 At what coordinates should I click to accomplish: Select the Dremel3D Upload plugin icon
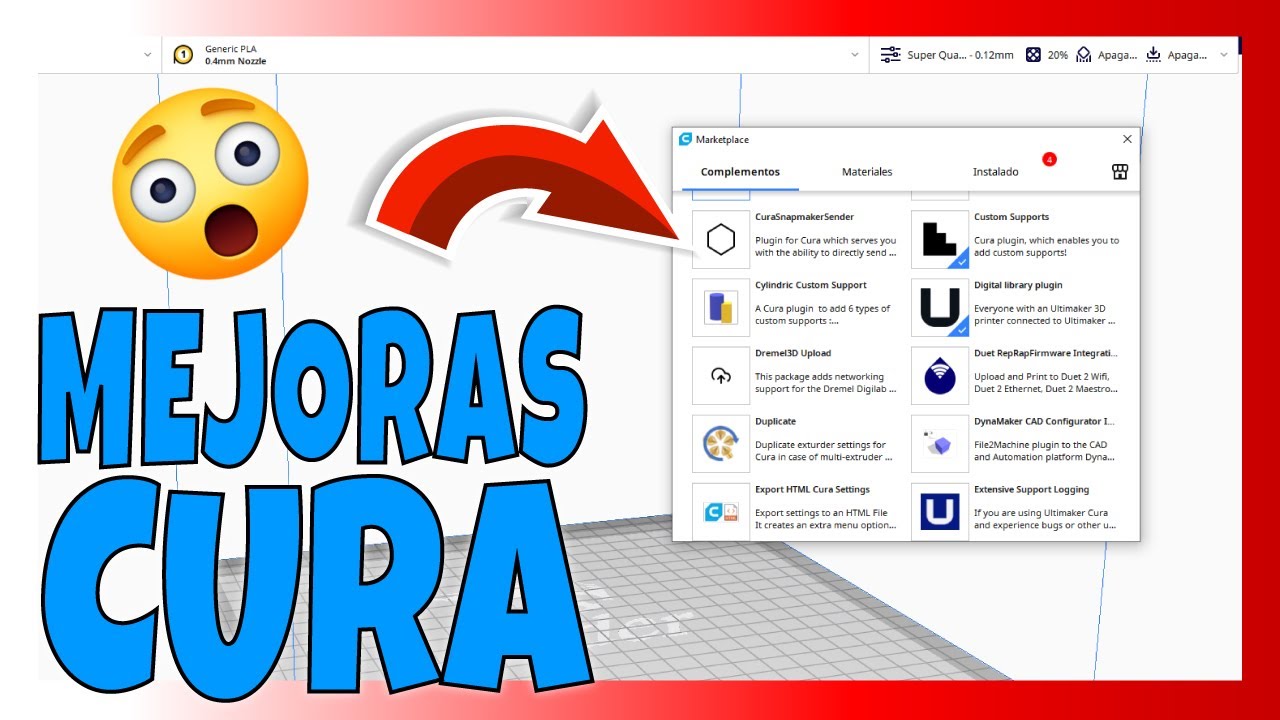pos(721,376)
